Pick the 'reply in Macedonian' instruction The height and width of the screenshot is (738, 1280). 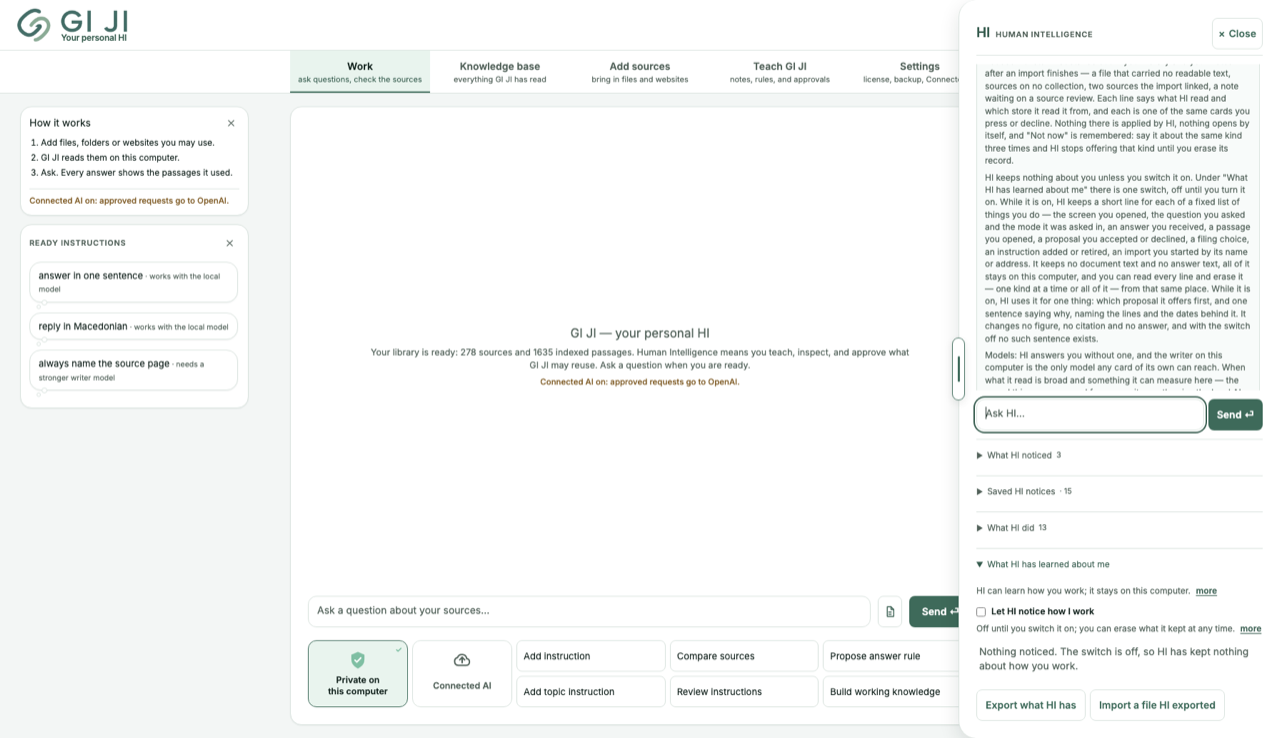[134, 326]
